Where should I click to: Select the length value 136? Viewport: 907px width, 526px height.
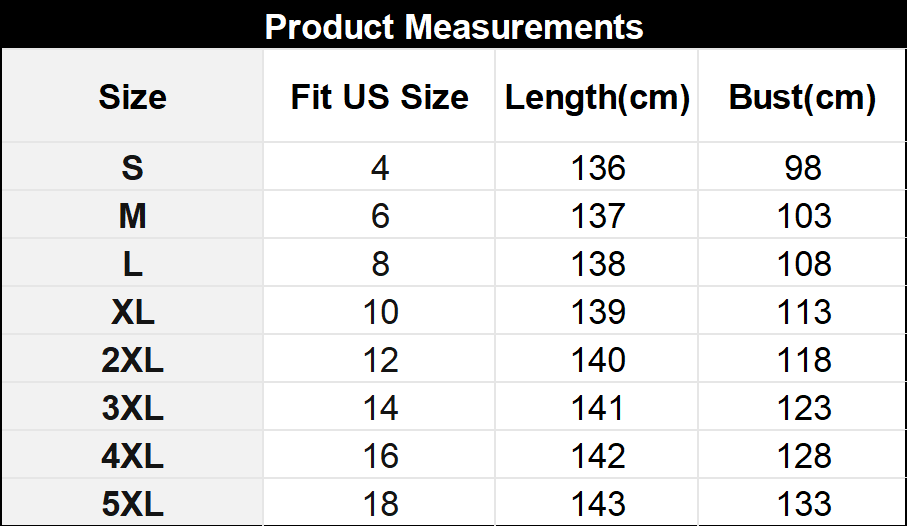click(x=598, y=168)
